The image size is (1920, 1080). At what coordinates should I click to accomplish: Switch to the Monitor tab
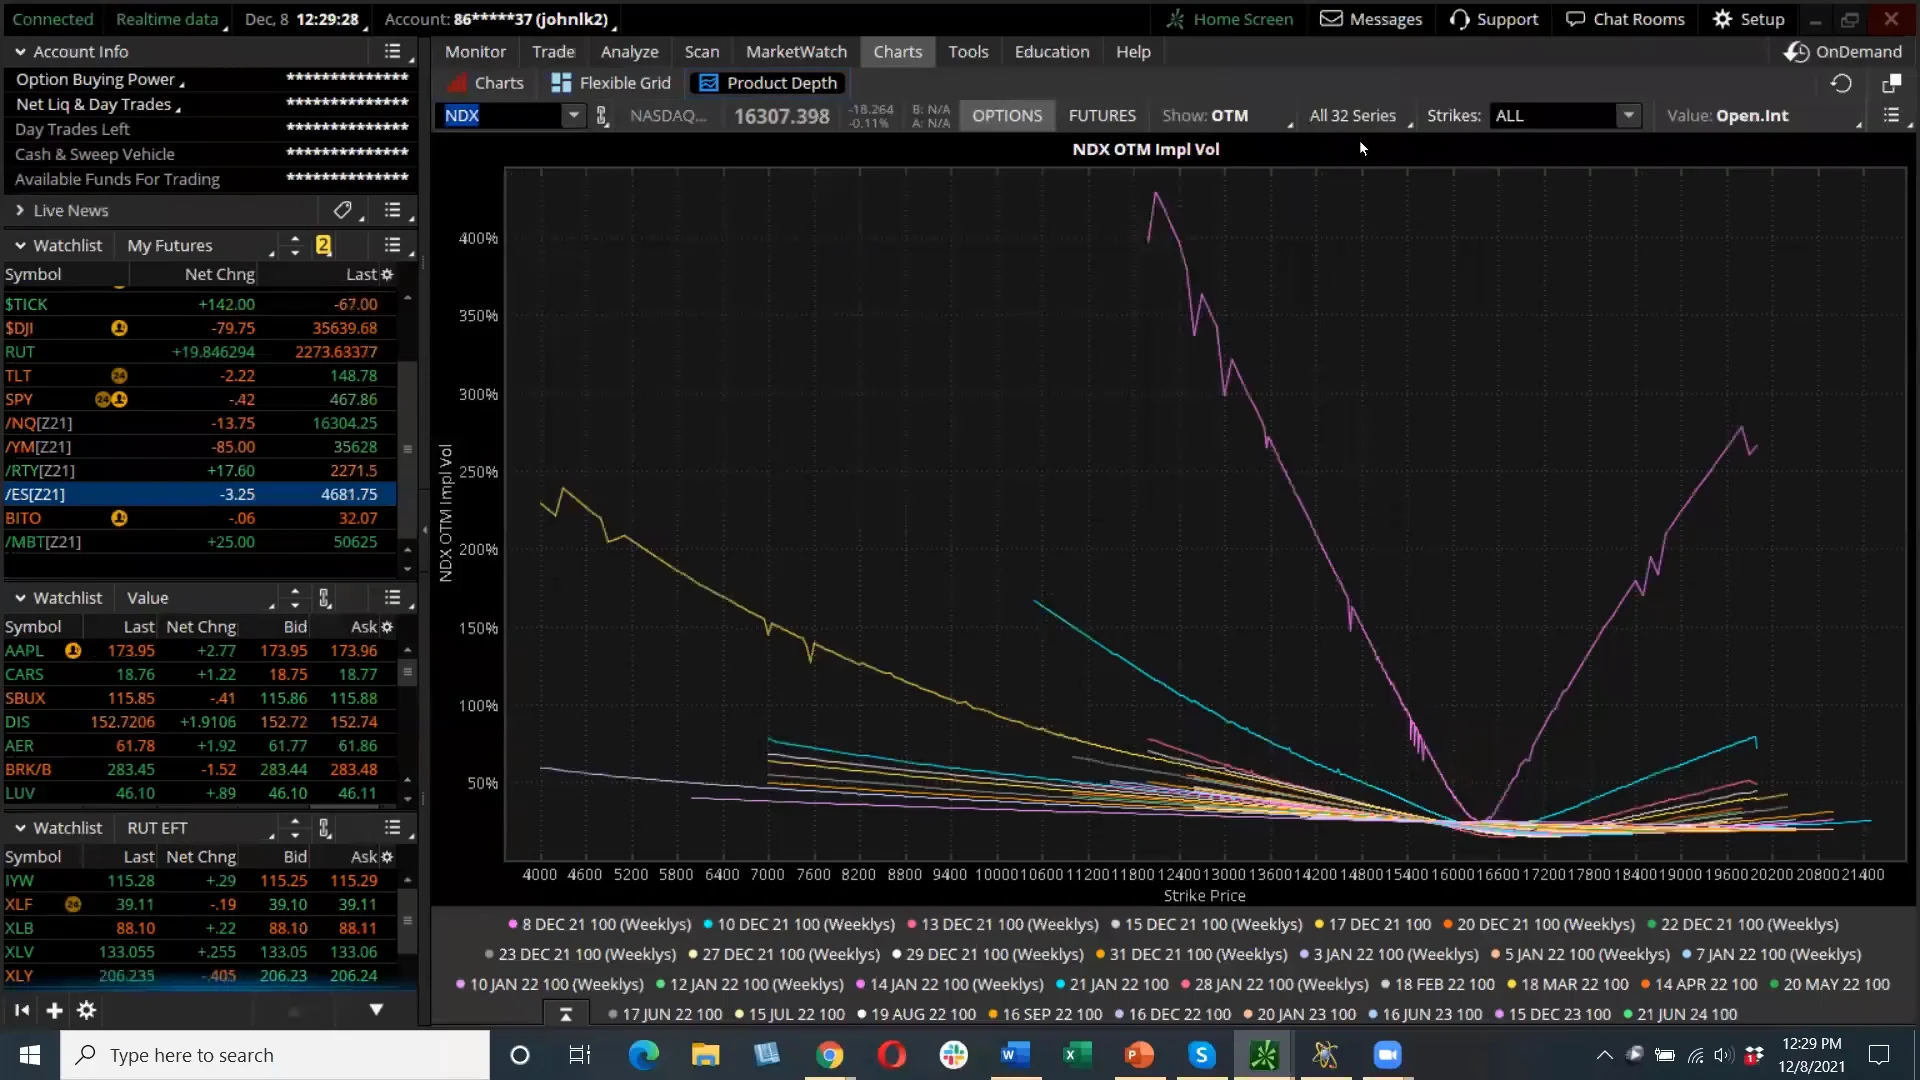(x=475, y=51)
